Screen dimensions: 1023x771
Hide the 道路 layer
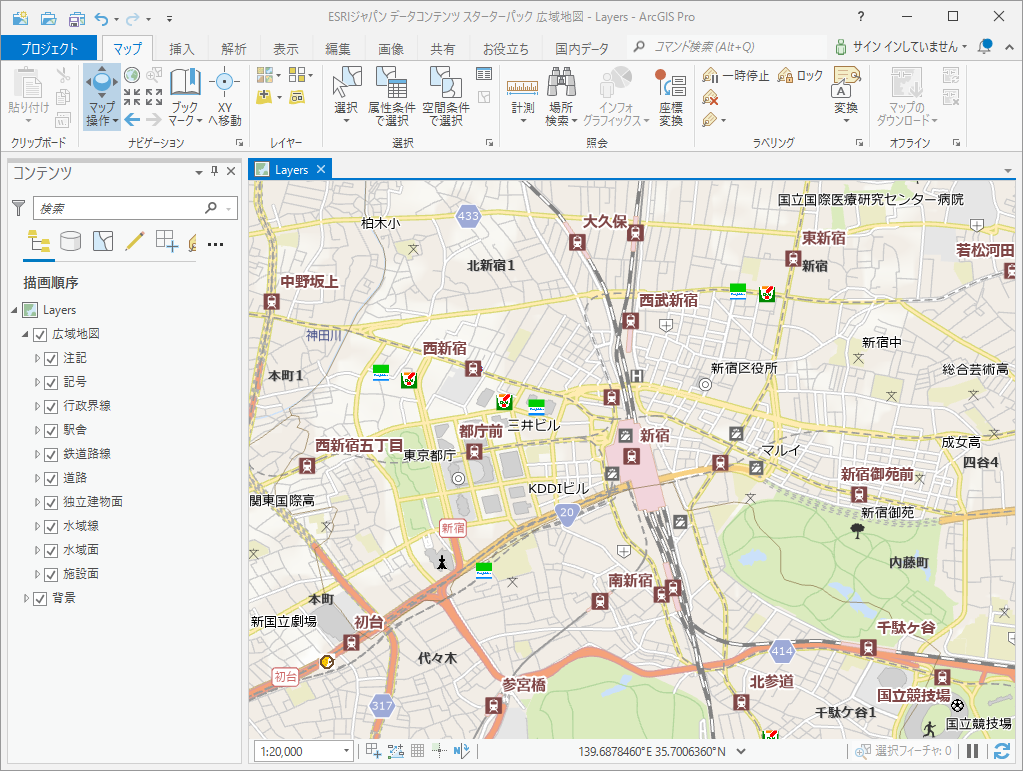tap(51, 479)
